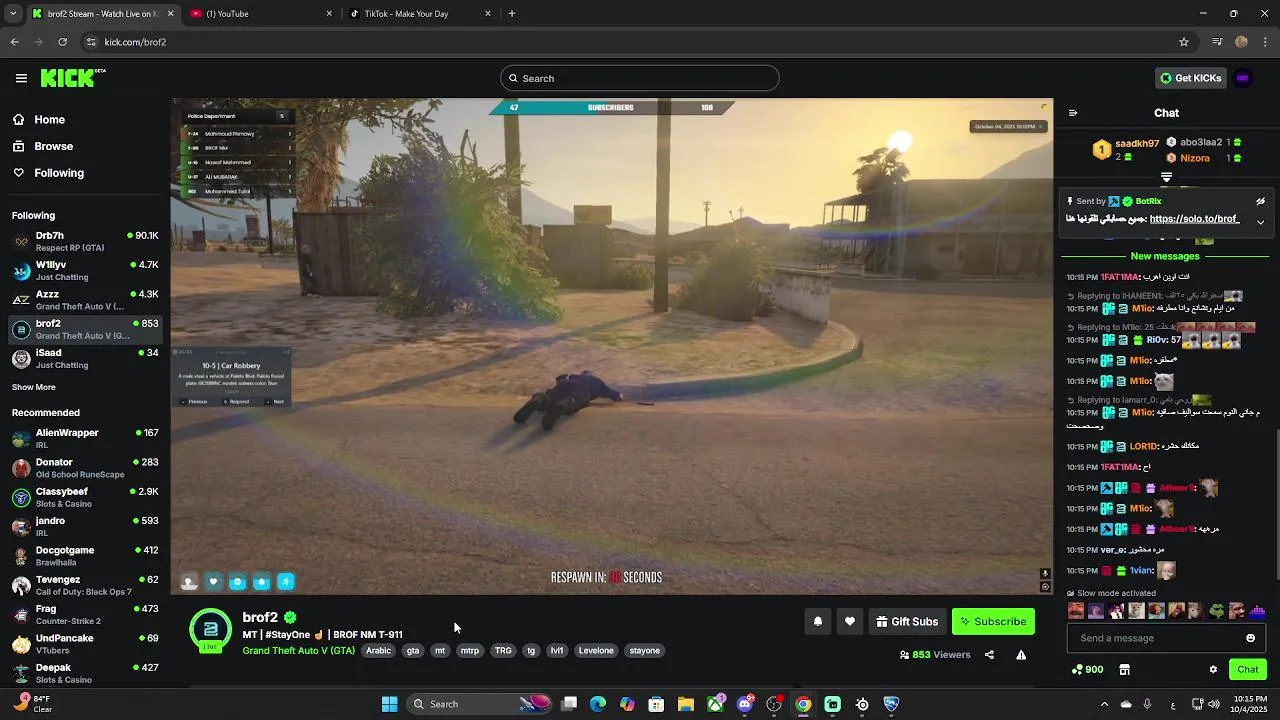Open browser tab search dropdown
Viewport: 1280px width, 720px height.
pos(14,14)
